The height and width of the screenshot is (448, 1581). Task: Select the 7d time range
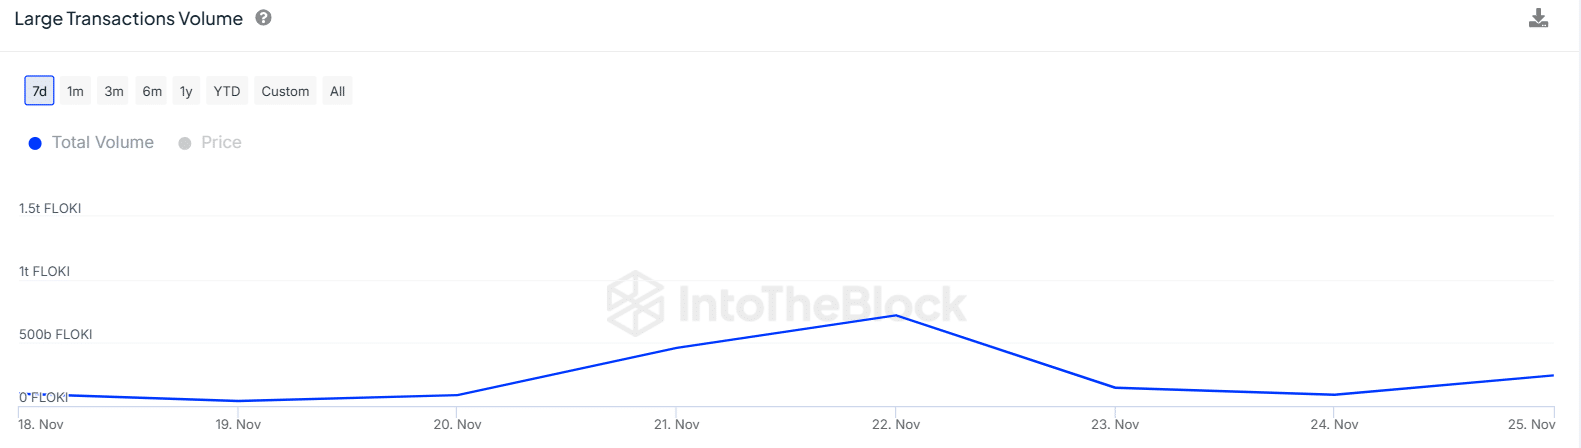(x=39, y=91)
